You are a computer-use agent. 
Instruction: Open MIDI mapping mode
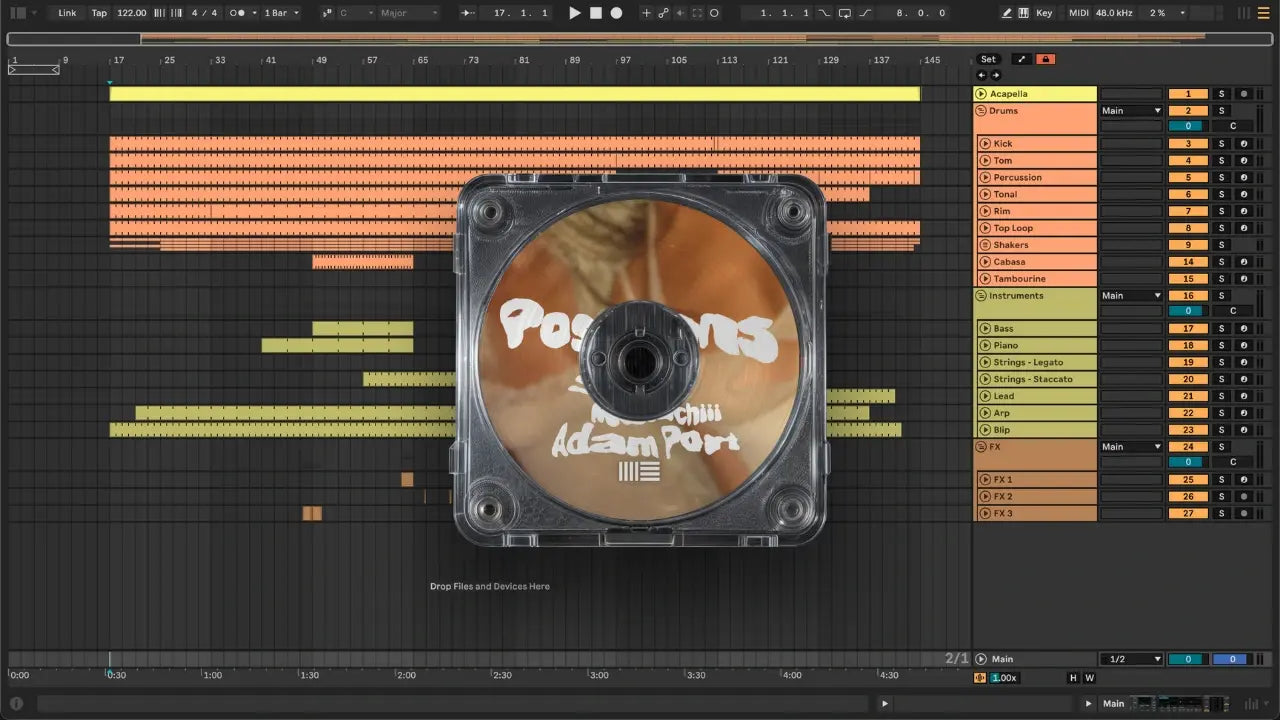[1078, 13]
